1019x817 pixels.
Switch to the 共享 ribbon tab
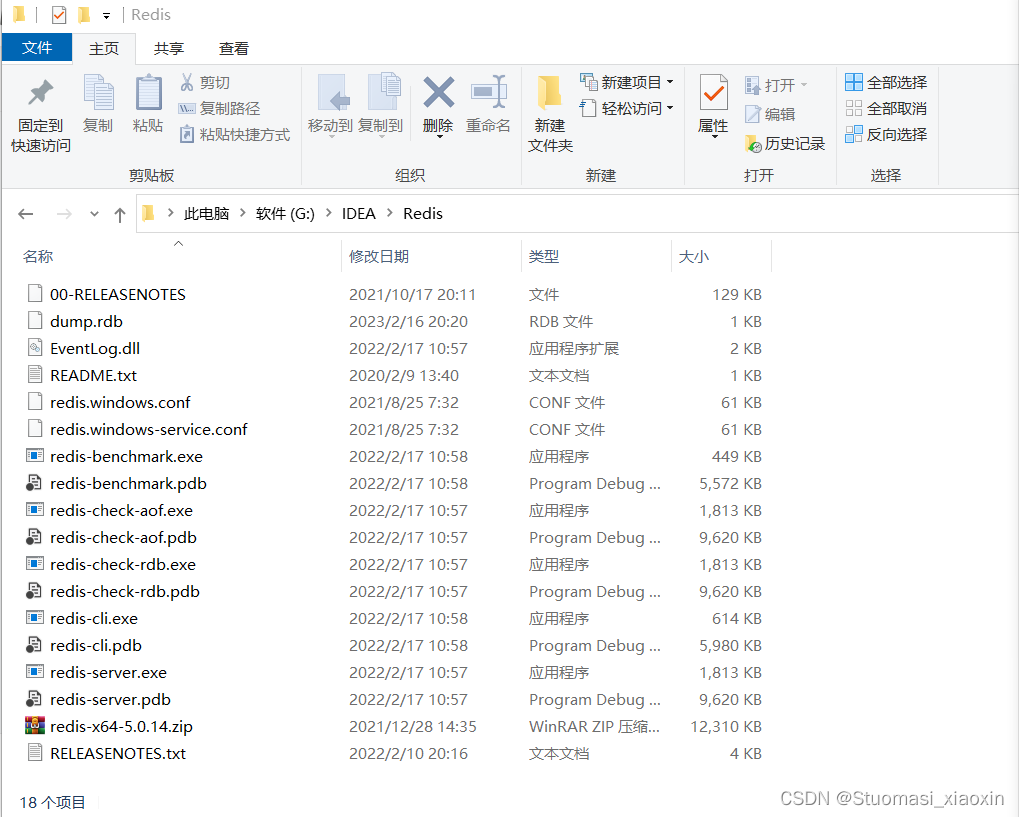pyautogui.click(x=169, y=49)
